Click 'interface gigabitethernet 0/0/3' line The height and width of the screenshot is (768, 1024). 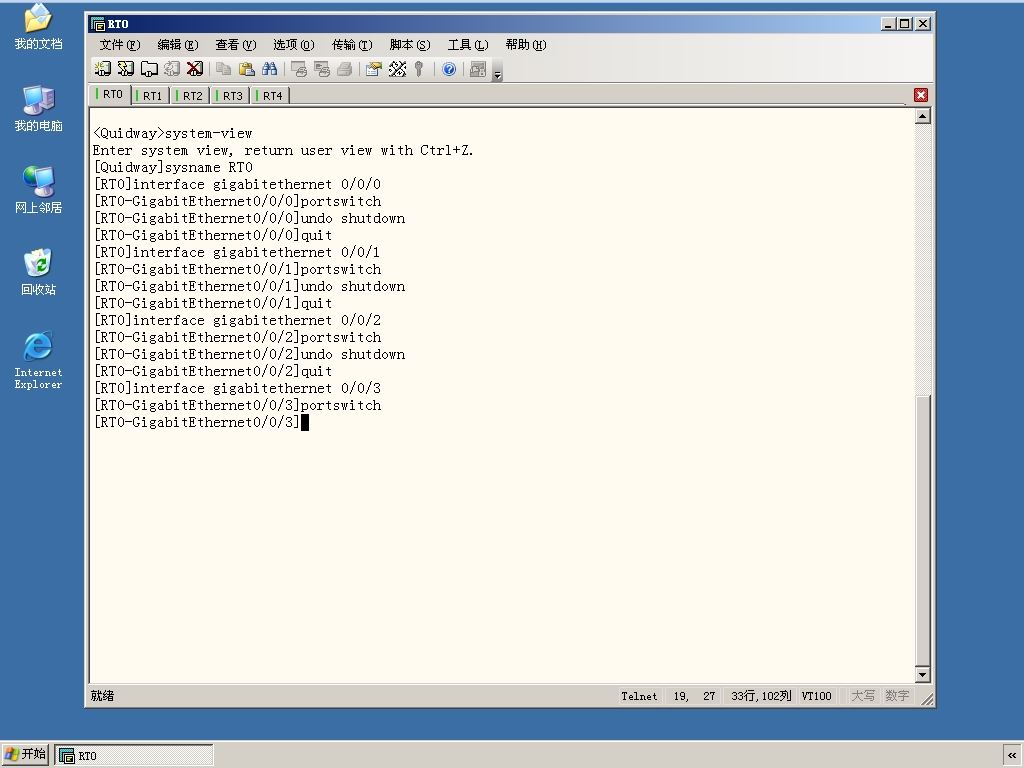point(237,388)
